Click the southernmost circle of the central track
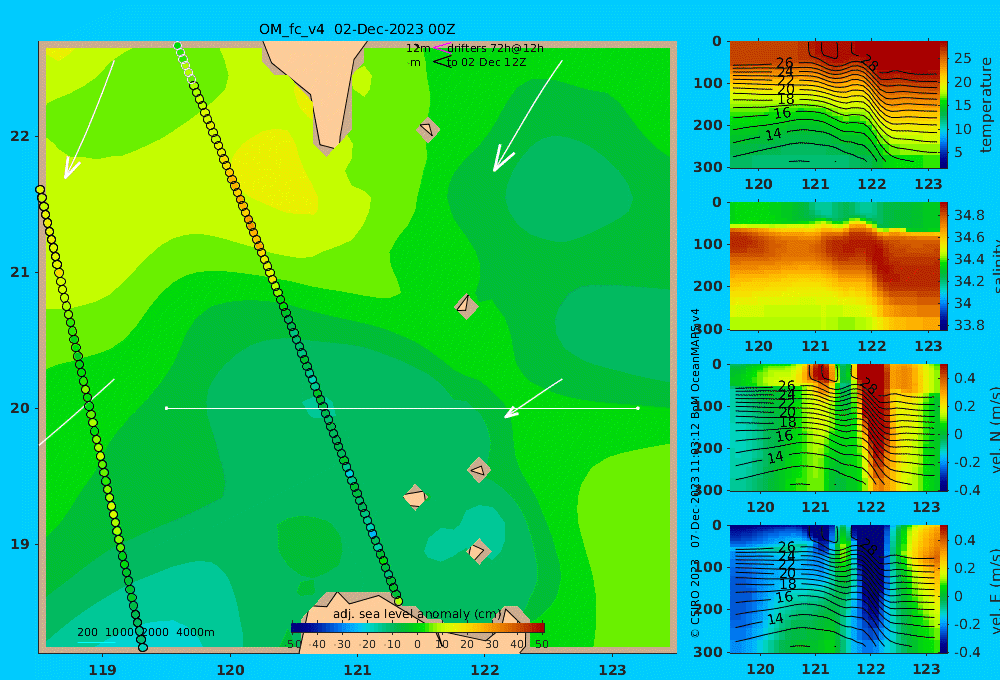This screenshot has width=1000, height=680. coord(399,601)
